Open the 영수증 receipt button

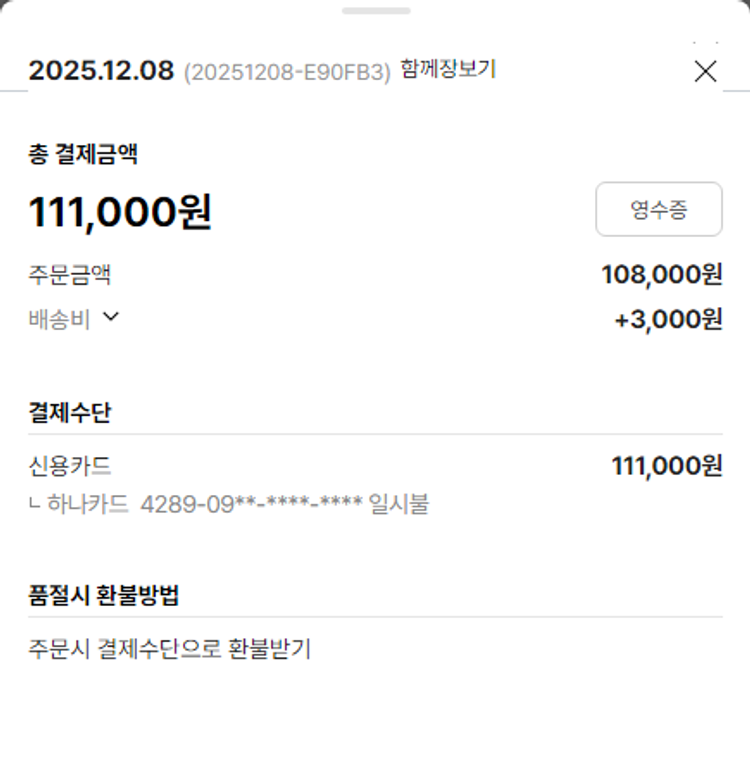tap(658, 209)
